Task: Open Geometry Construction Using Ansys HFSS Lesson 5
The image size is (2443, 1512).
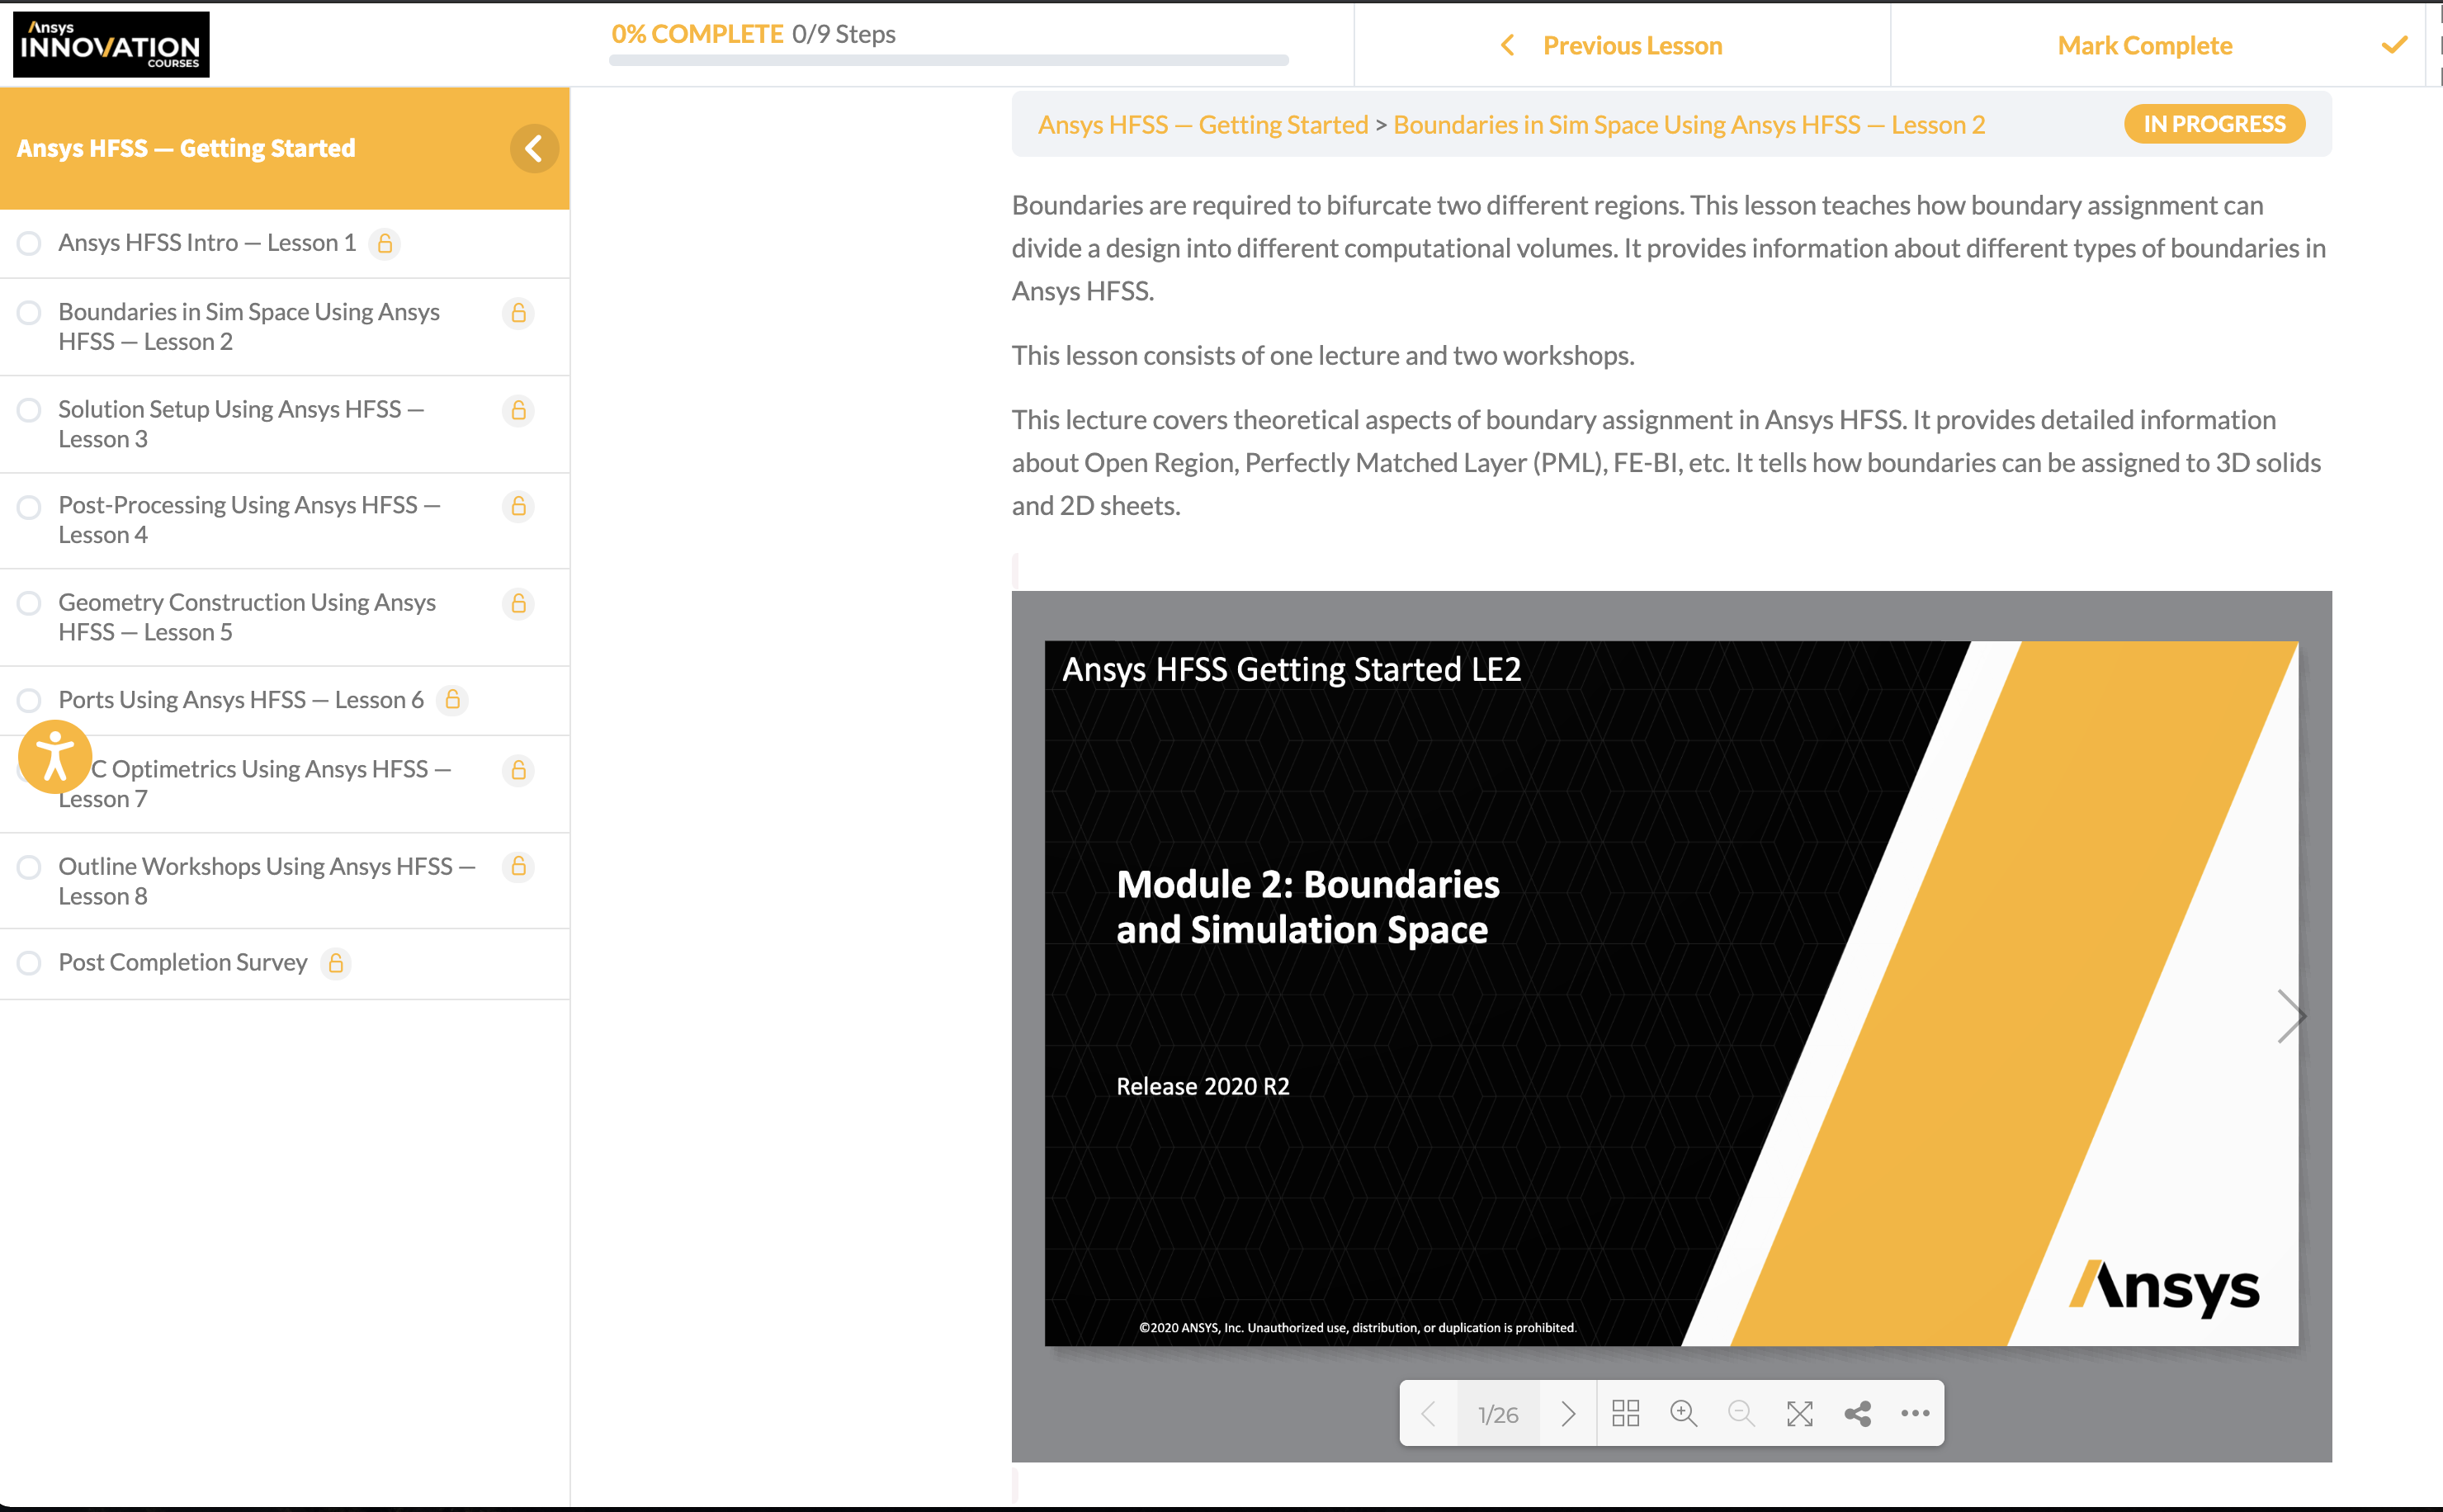Action: (246, 617)
